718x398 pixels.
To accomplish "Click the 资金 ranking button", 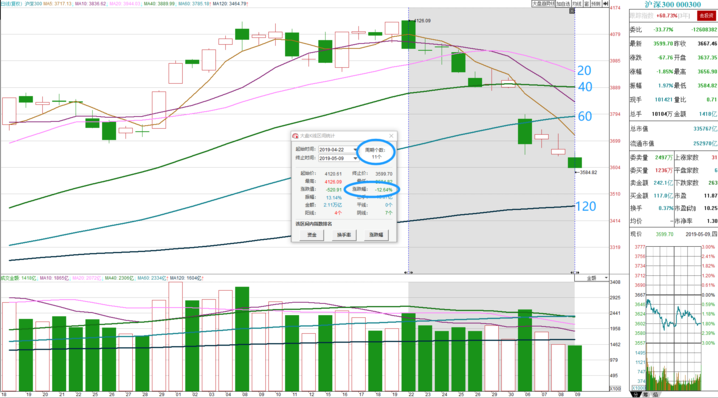I will click(x=312, y=234).
